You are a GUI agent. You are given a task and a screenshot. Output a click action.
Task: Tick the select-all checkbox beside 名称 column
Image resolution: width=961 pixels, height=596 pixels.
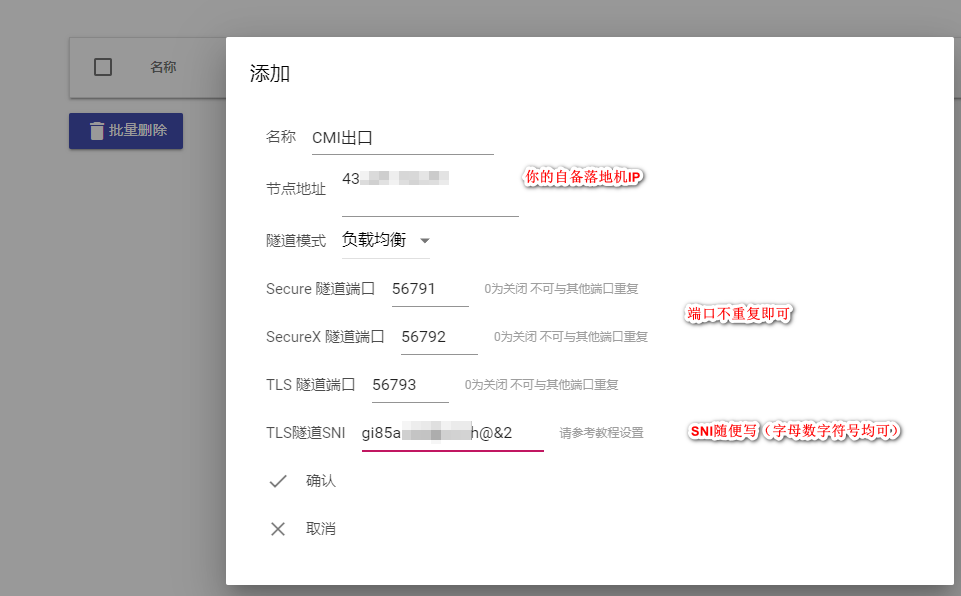click(103, 67)
